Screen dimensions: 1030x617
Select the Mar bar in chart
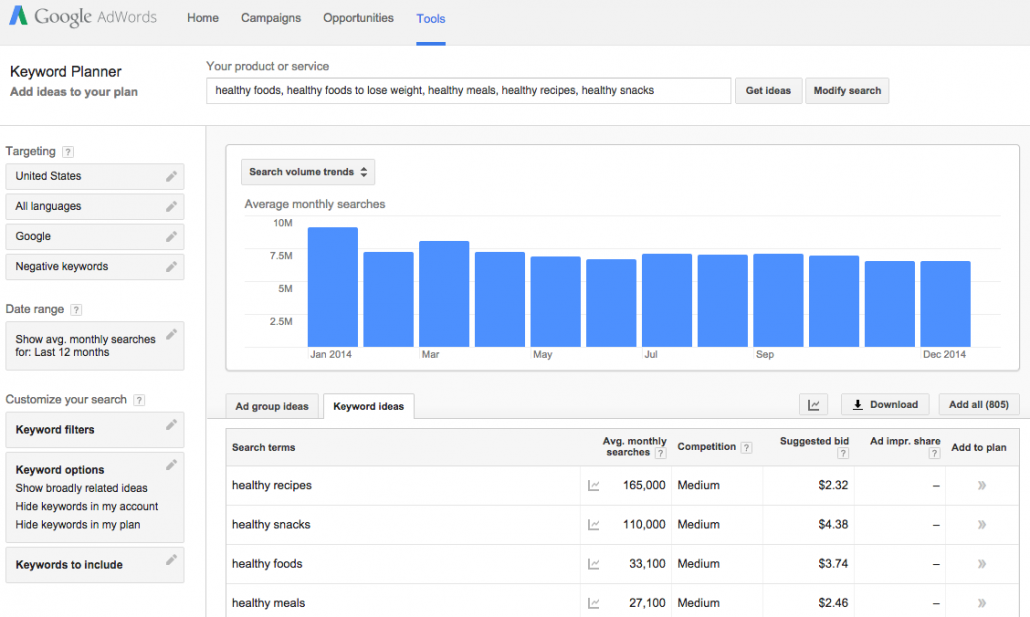click(x=444, y=294)
